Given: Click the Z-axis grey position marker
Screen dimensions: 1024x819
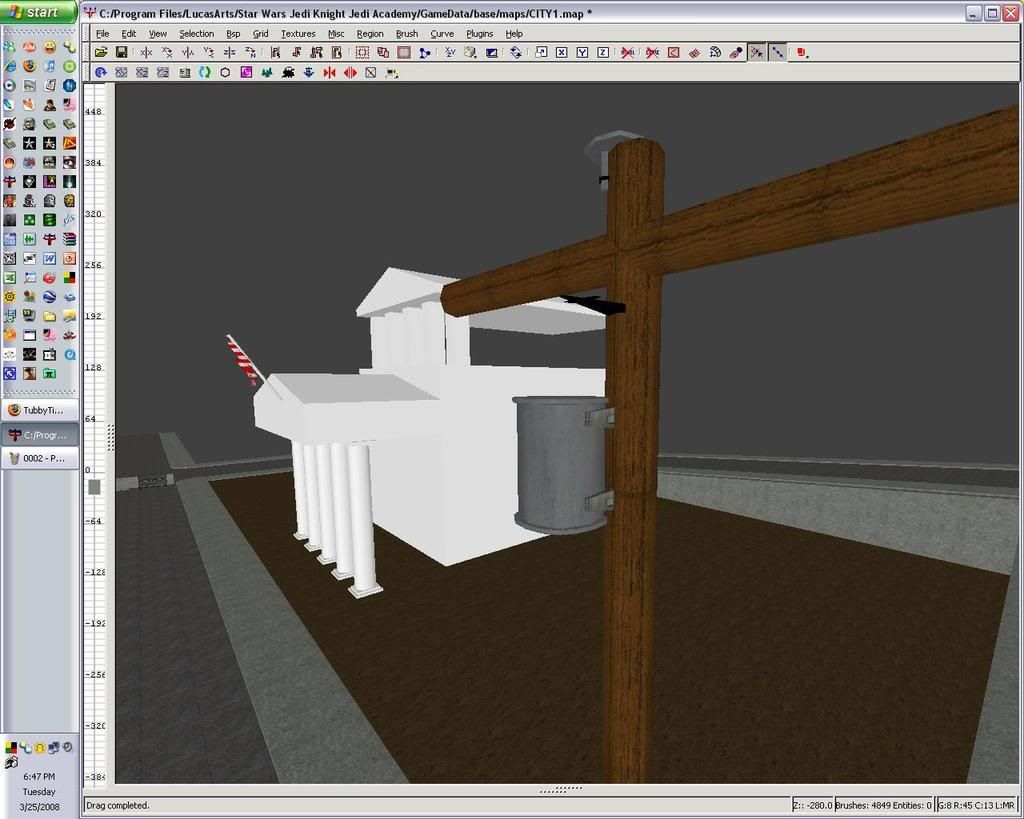Looking at the screenshot, I should point(94,487).
